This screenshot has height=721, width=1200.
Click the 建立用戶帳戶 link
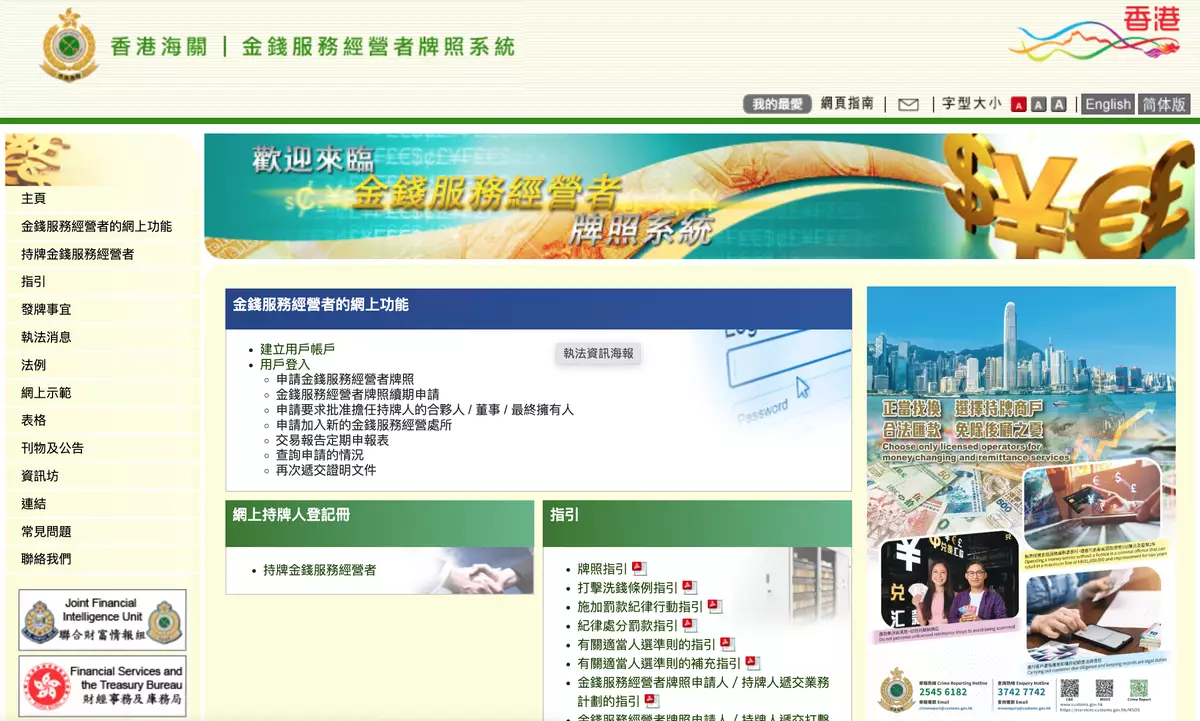(297, 349)
